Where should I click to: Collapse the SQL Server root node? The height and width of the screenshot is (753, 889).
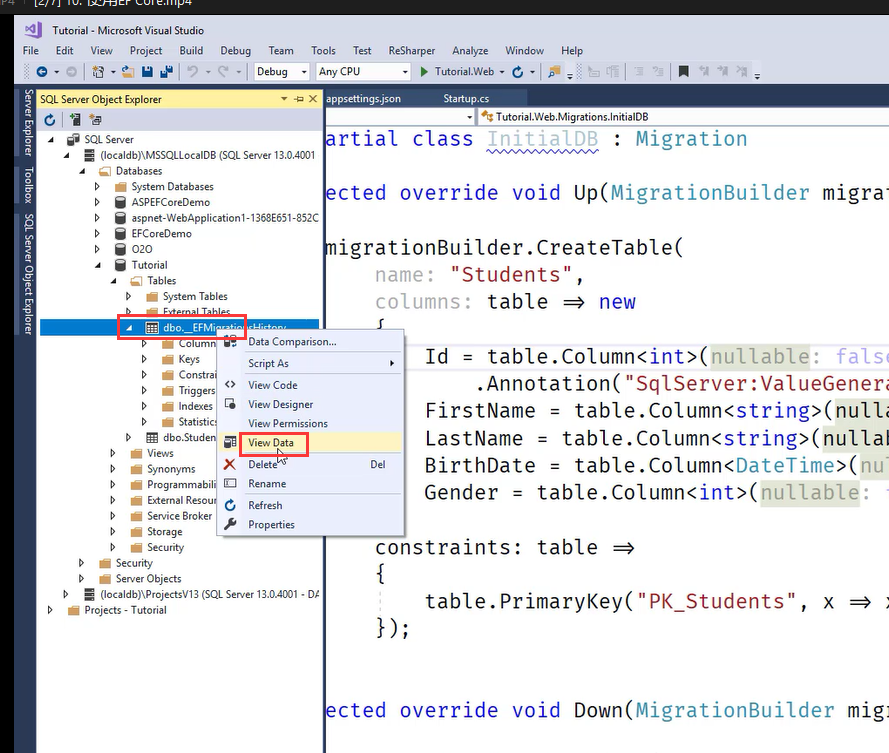tap(52, 139)
